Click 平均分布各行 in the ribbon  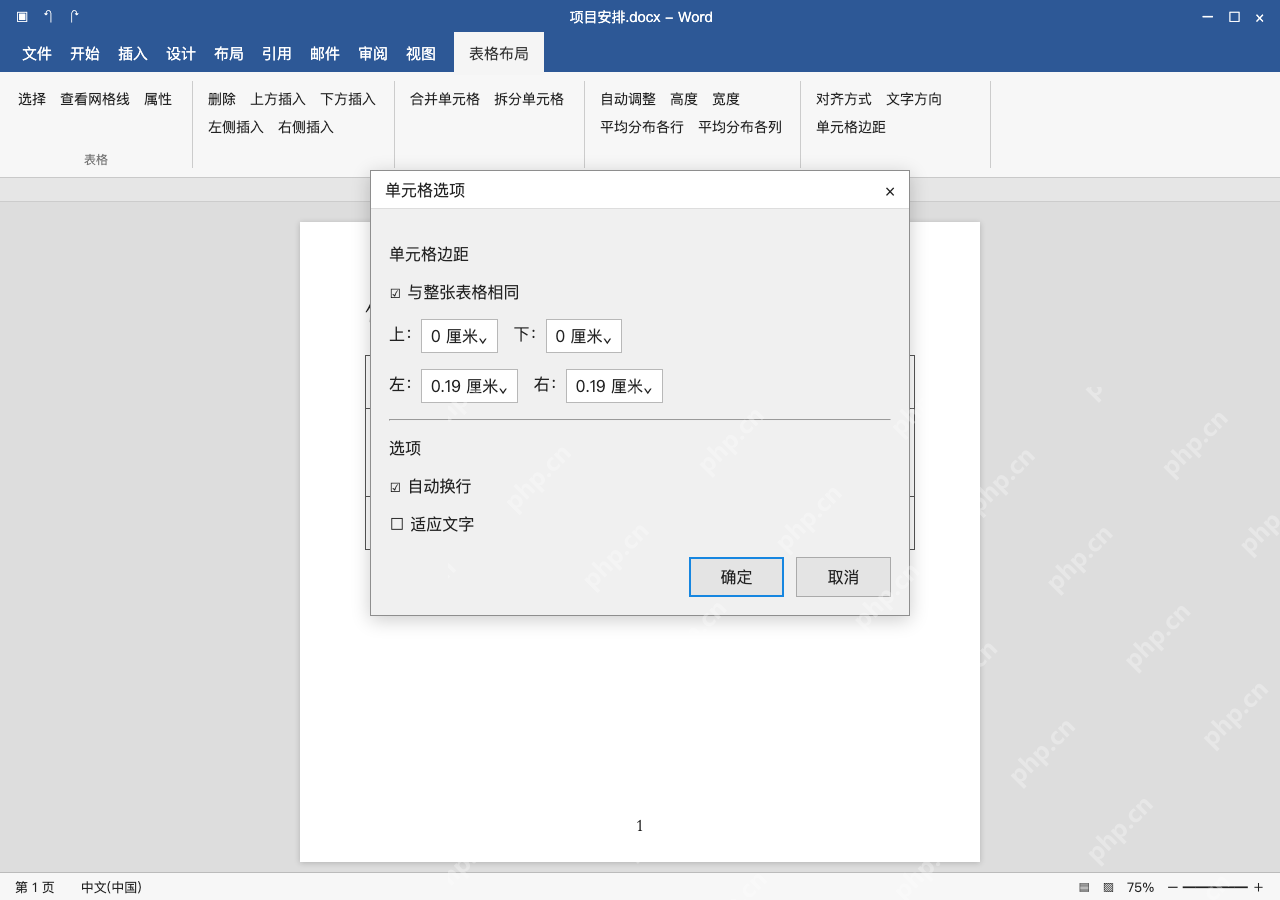tap(642, 127)
